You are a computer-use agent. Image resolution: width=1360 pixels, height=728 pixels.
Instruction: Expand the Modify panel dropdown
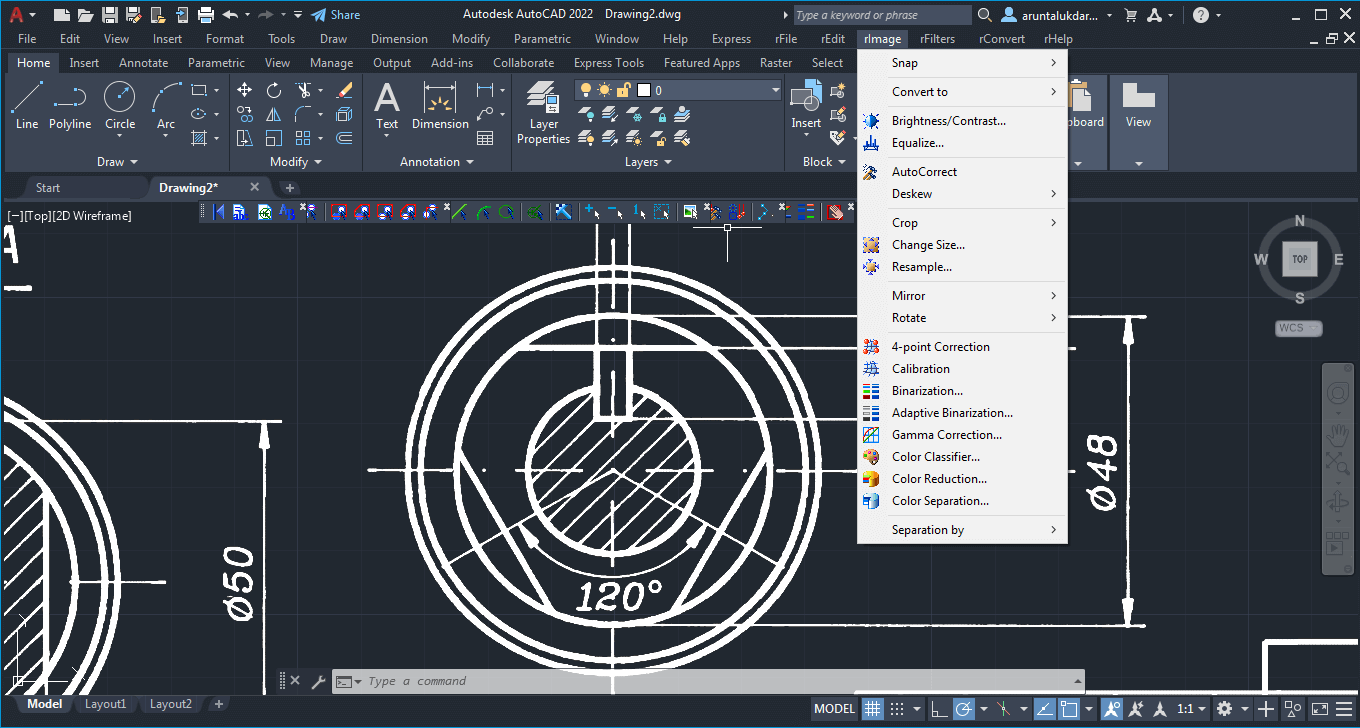coord(296,162)
